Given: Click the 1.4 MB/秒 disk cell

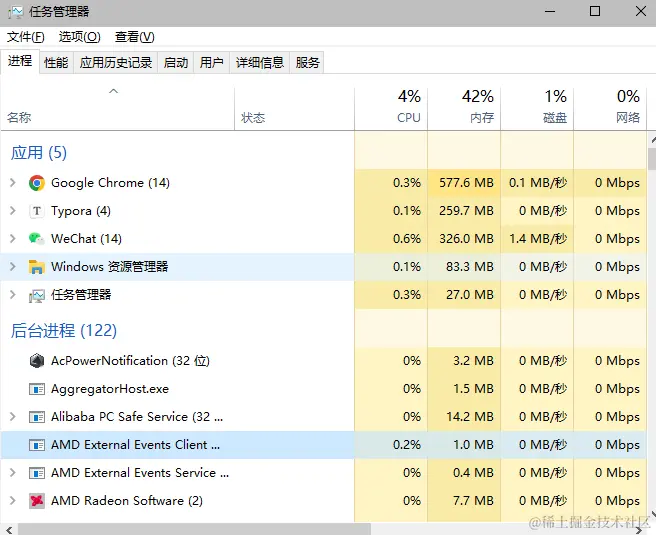Looking at the screenshot, I should pyautogui.click(x=537, y=238).
